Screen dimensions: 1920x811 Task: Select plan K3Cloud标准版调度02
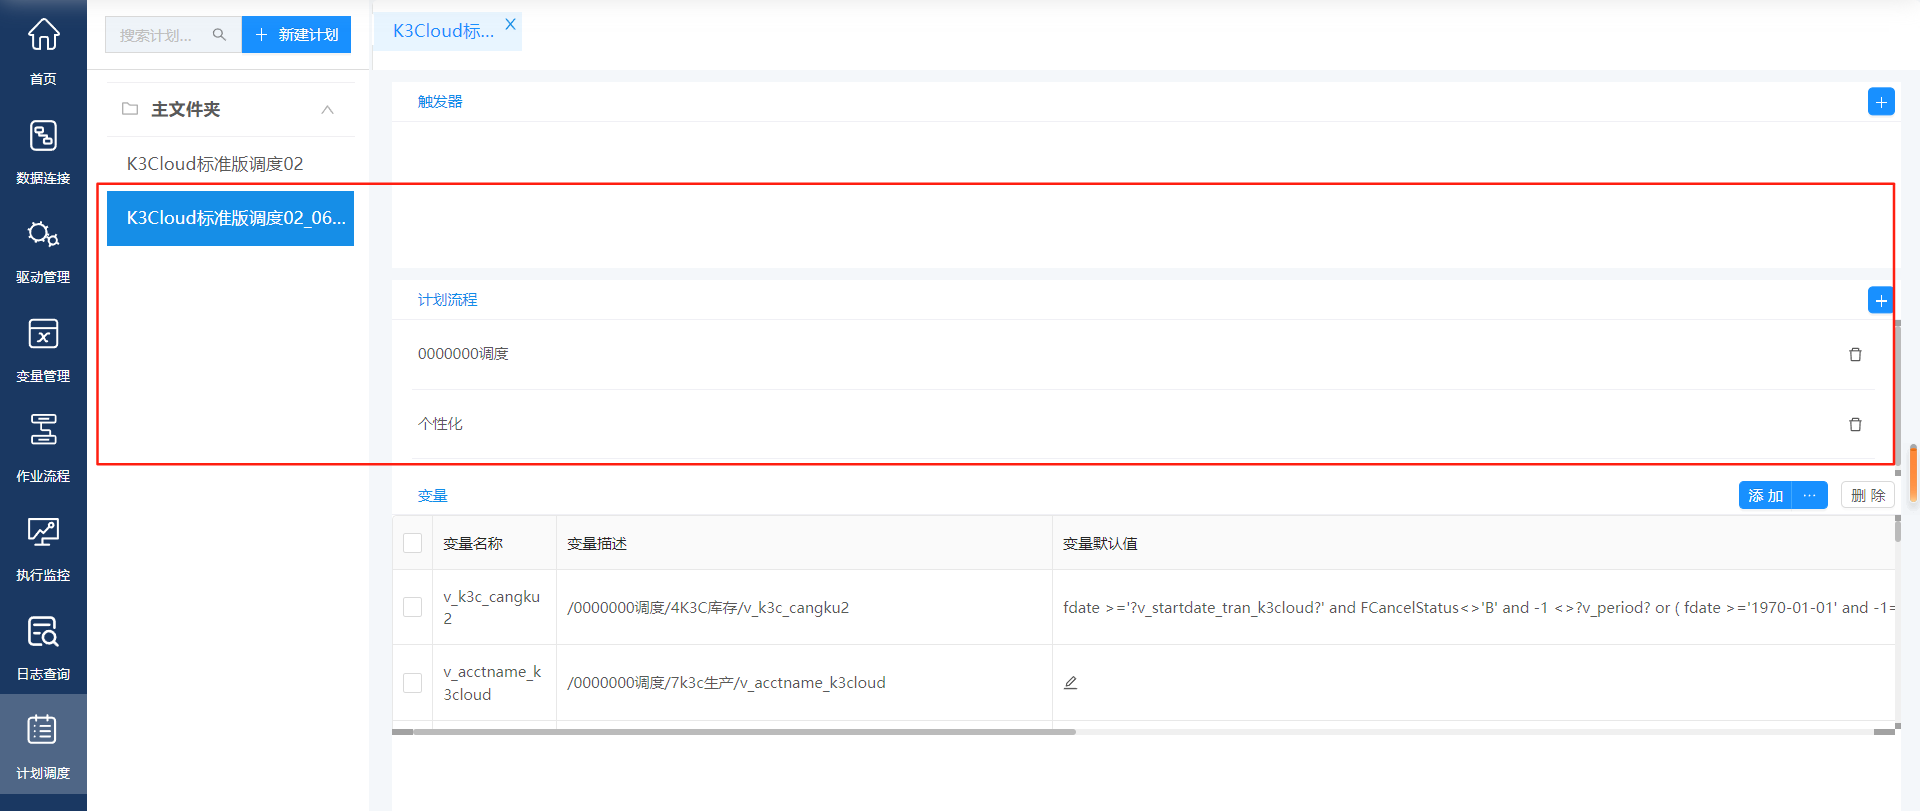tap(231, 164)
